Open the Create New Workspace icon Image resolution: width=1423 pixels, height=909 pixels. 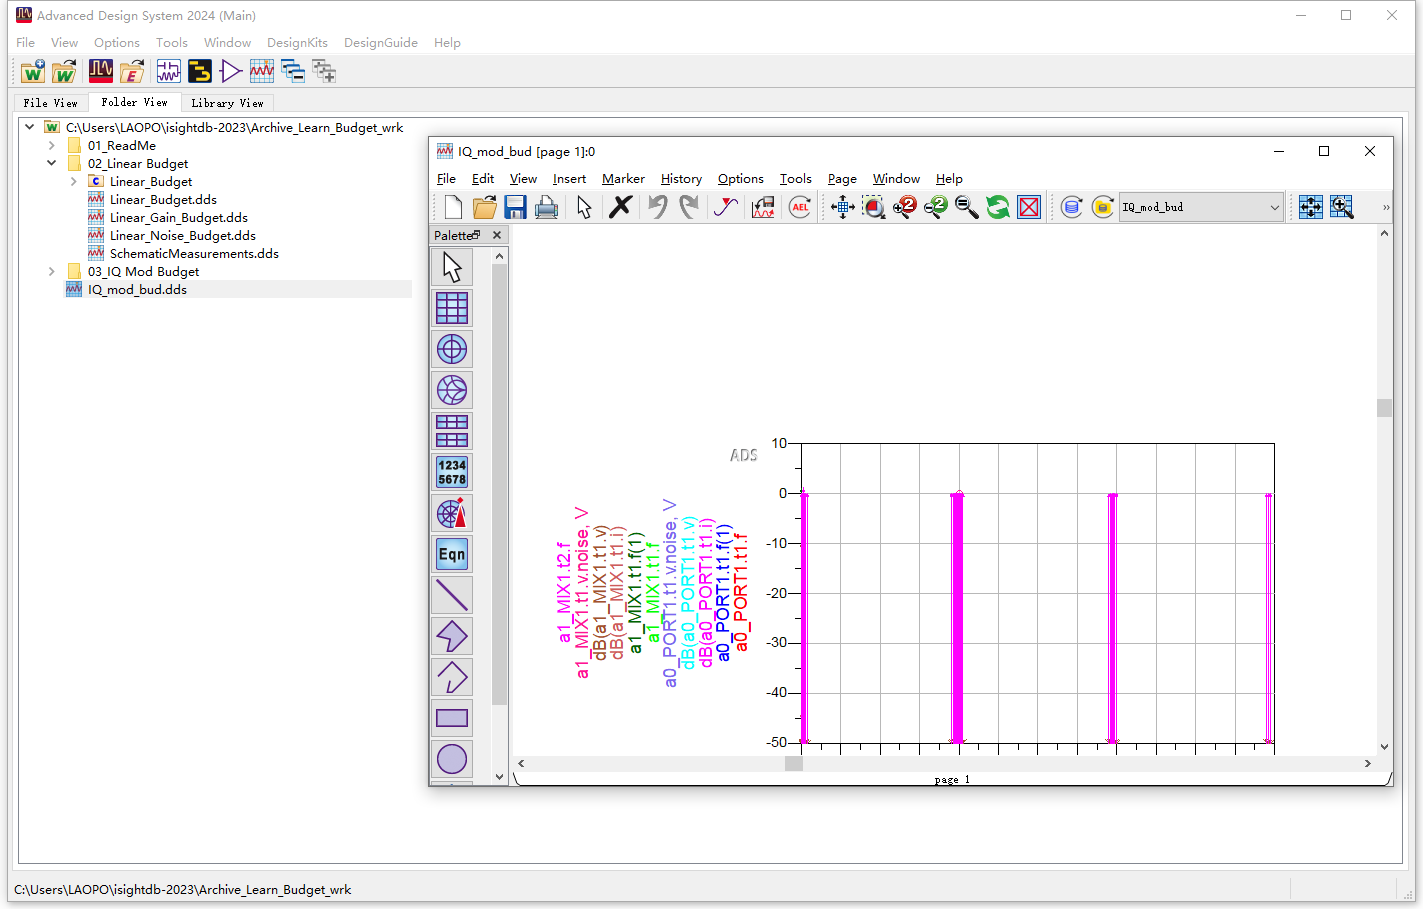(x=33, y=71)
